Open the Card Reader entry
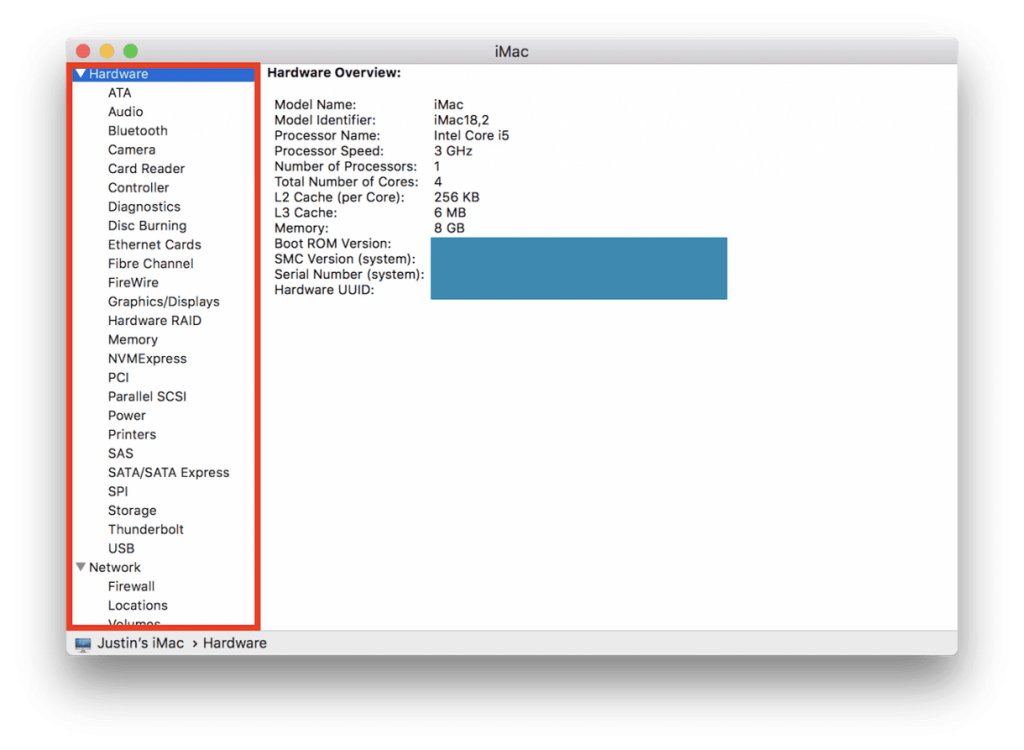The image size is (1024, 750). [x=146, y=169]
